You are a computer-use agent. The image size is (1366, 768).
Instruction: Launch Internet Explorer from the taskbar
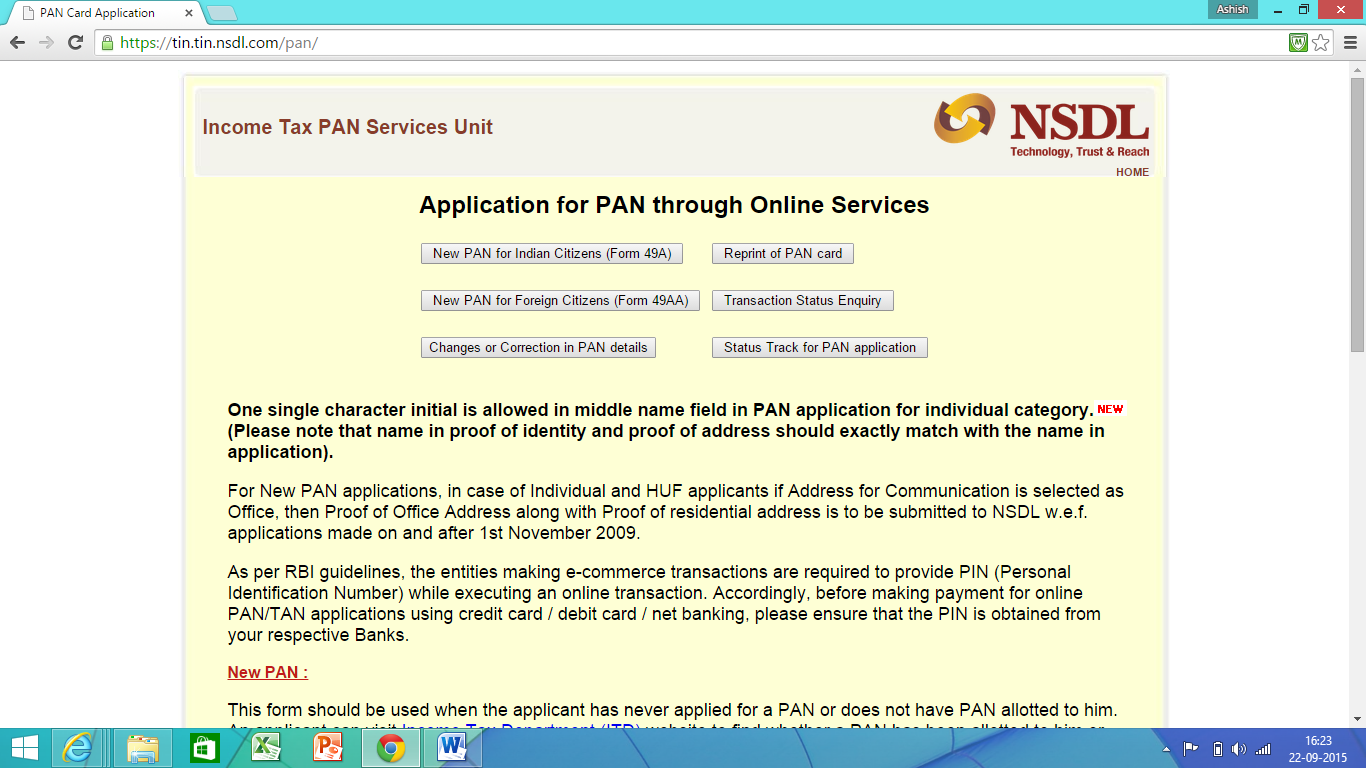tap(78, 748)
